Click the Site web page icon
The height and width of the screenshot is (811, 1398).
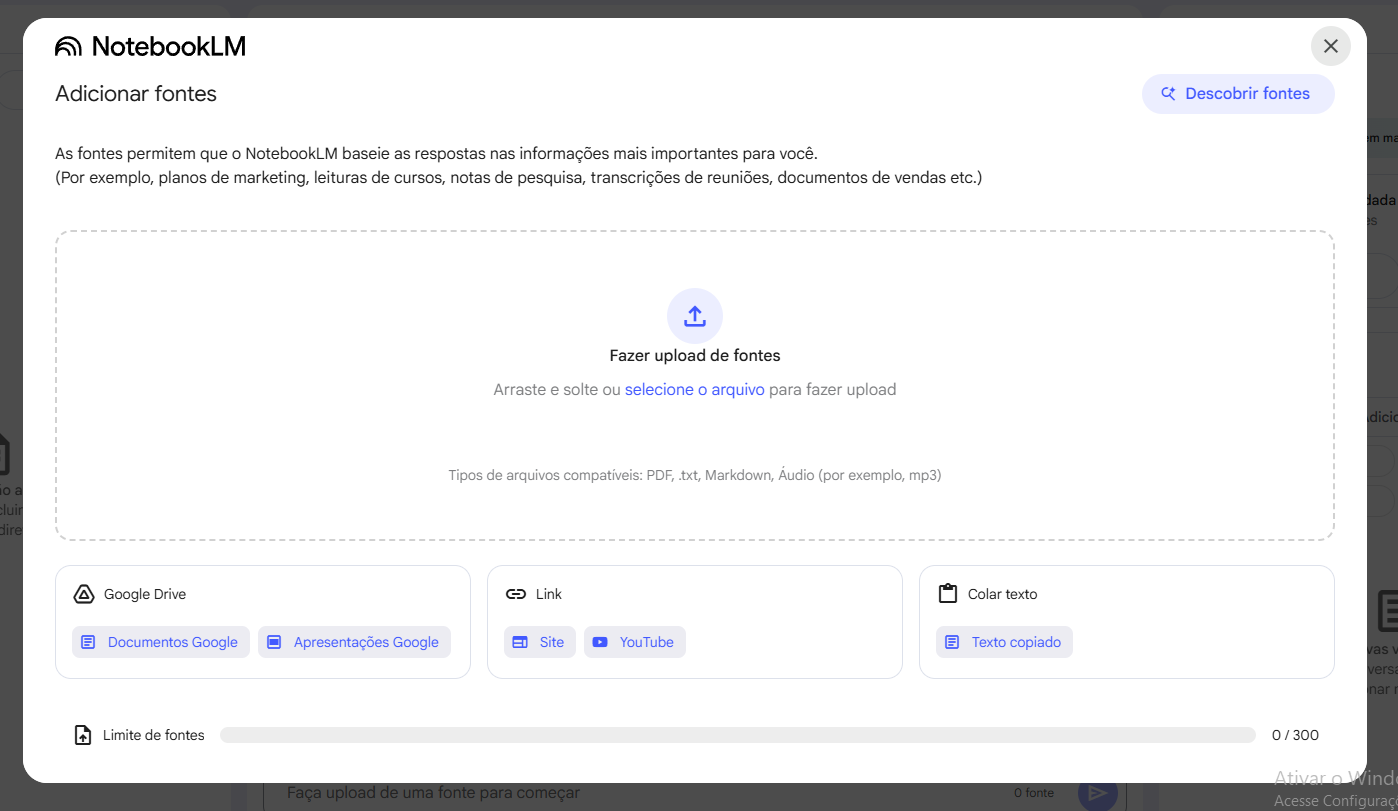(520, 642)
